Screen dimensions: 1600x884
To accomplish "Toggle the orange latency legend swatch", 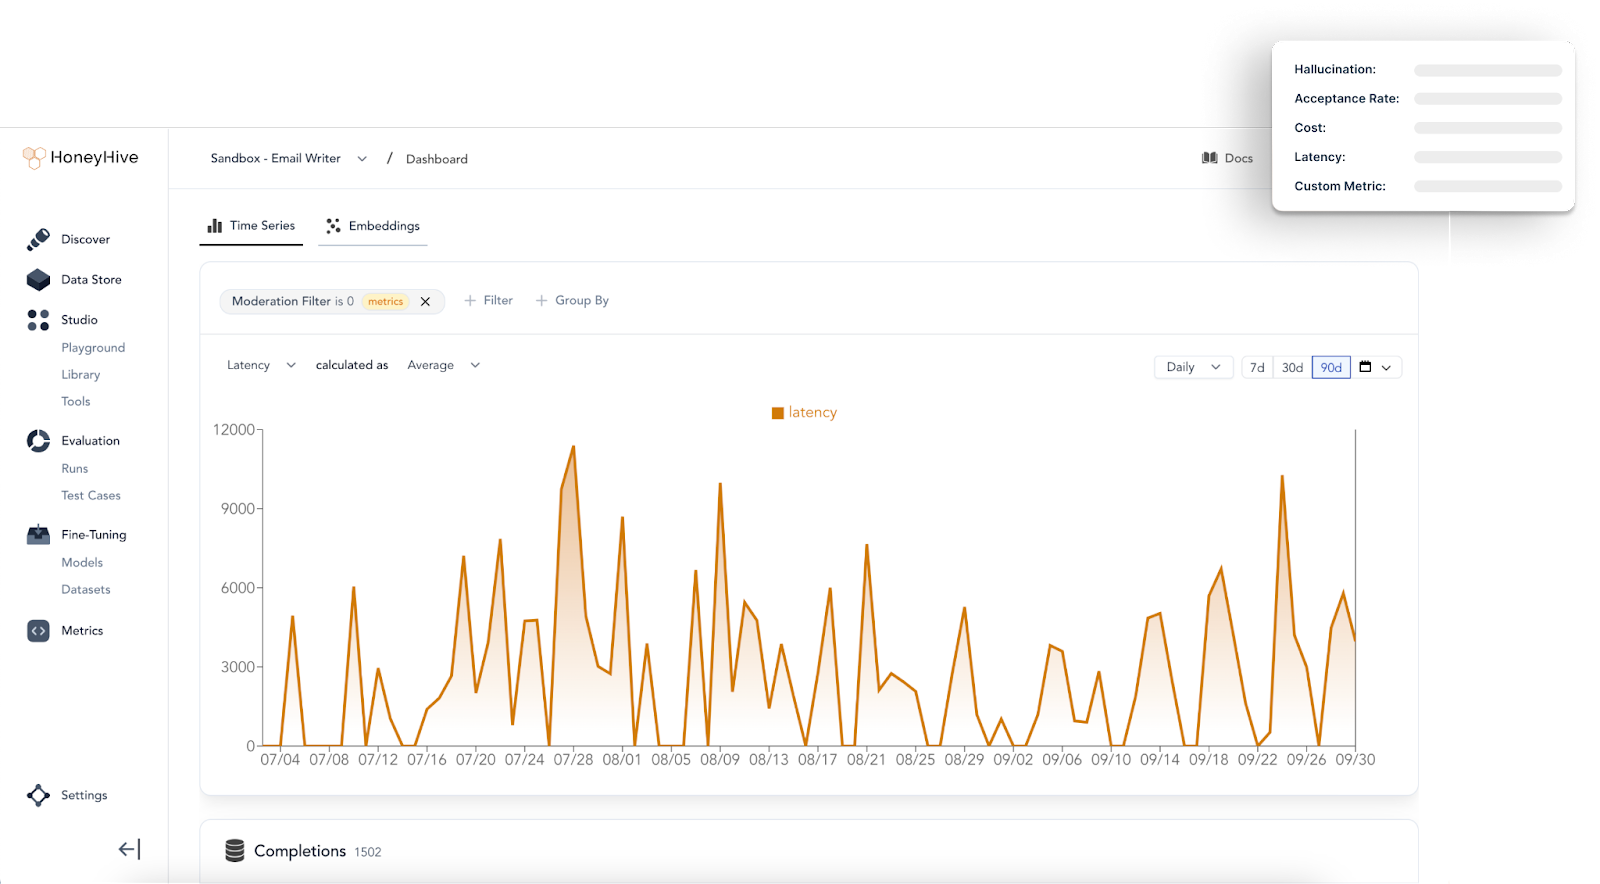I will tap(778, 413).
